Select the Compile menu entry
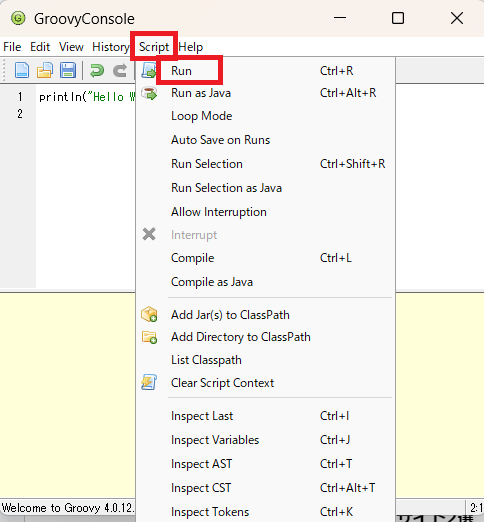The width and height of the screenshot is (484, 522). tap(265, 258)
